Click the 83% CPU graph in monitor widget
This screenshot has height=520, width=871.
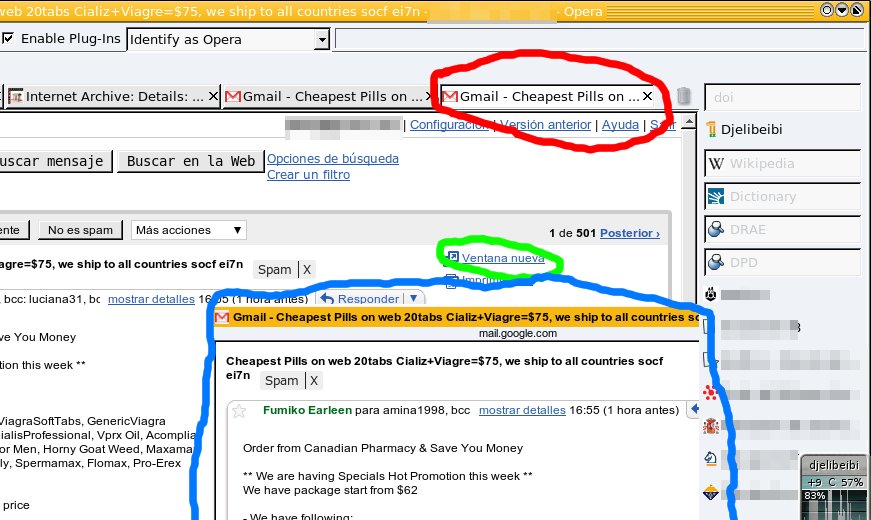[x=834, y=505]
